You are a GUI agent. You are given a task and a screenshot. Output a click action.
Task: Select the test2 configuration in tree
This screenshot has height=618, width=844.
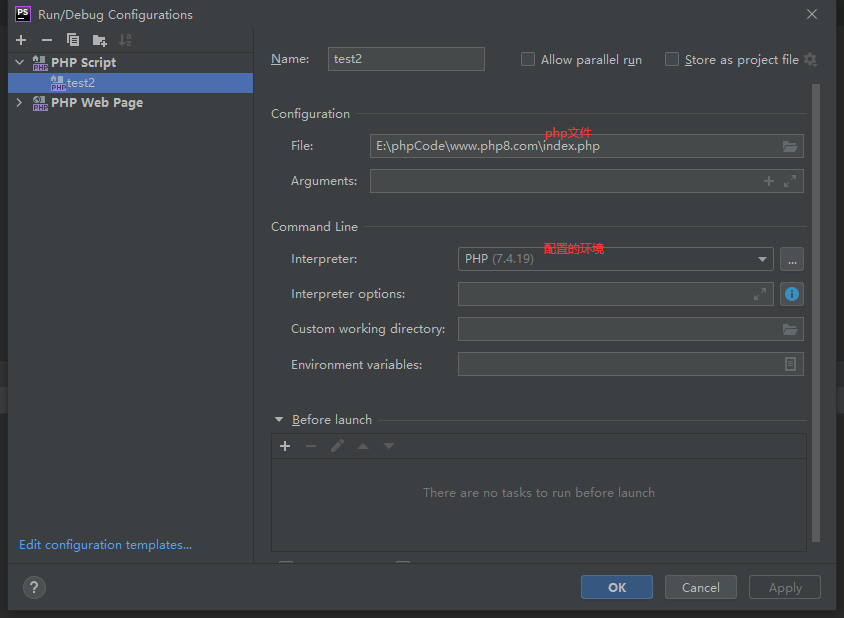(81, 83)
